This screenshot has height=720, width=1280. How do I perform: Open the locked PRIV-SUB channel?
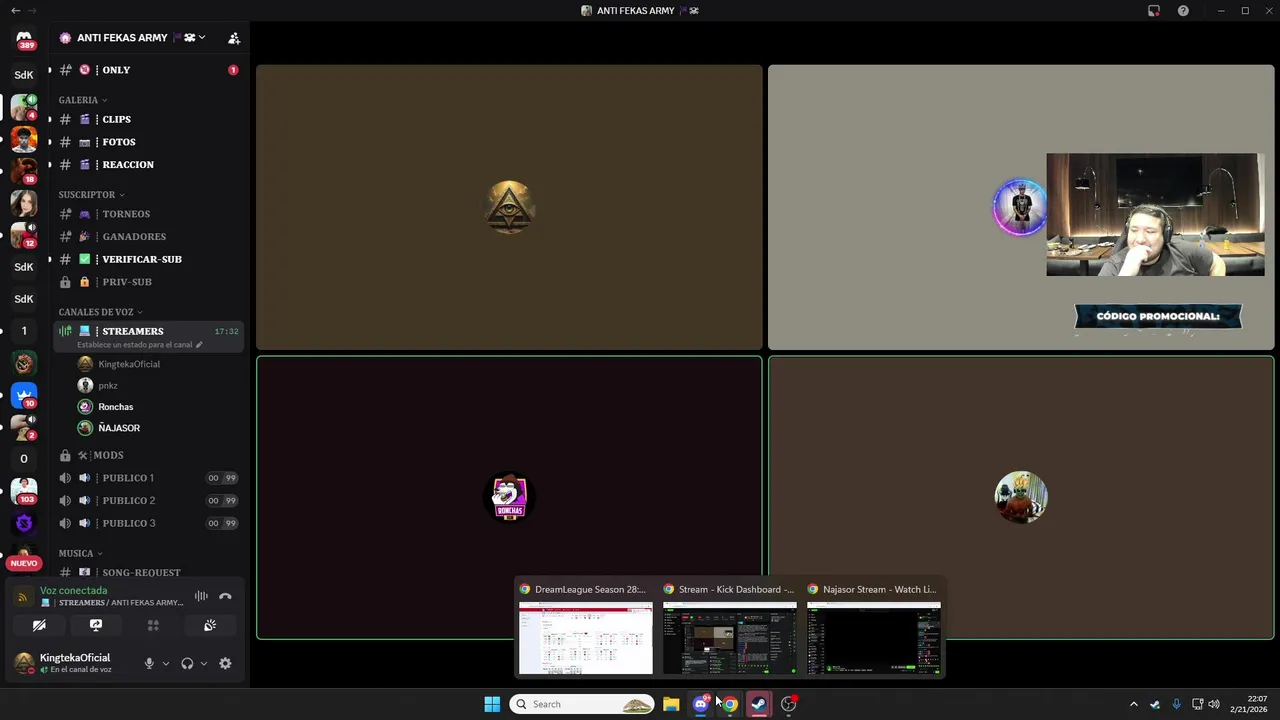148,282
